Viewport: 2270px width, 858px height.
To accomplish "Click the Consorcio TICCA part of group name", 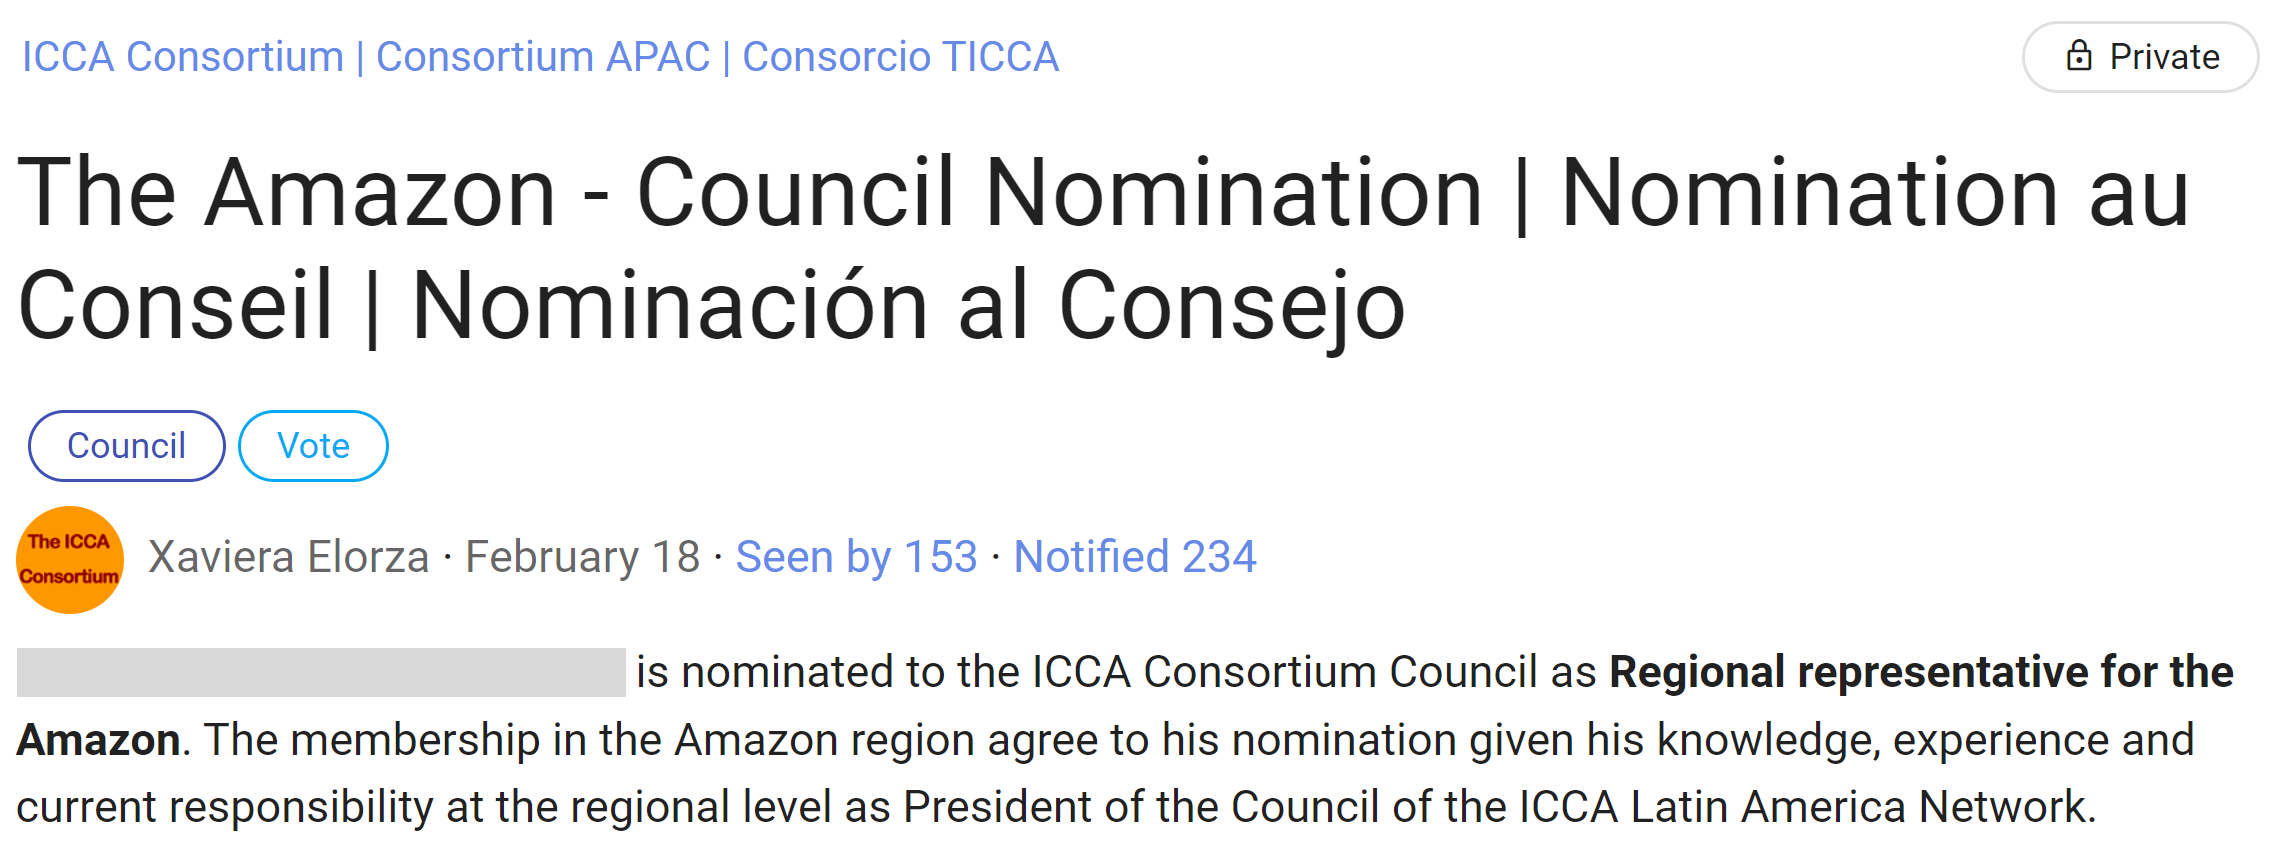I will pos(900,57).
